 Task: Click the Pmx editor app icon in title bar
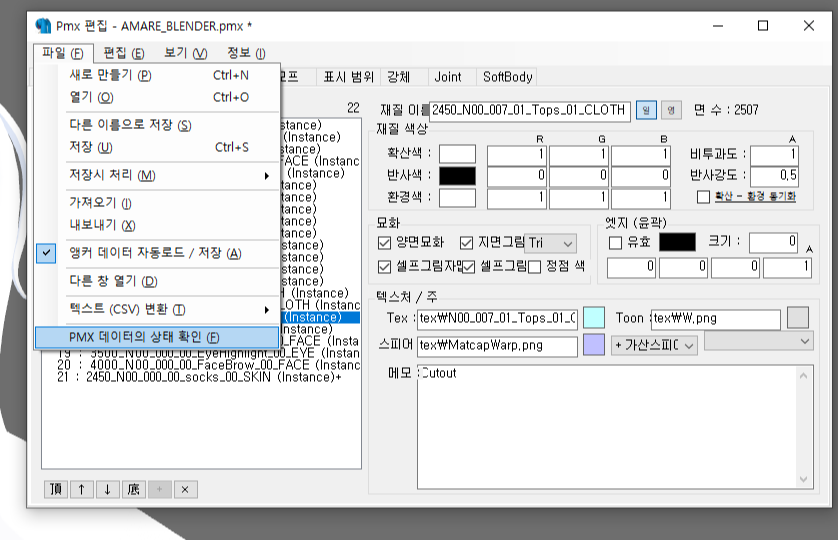coord(43,26)
